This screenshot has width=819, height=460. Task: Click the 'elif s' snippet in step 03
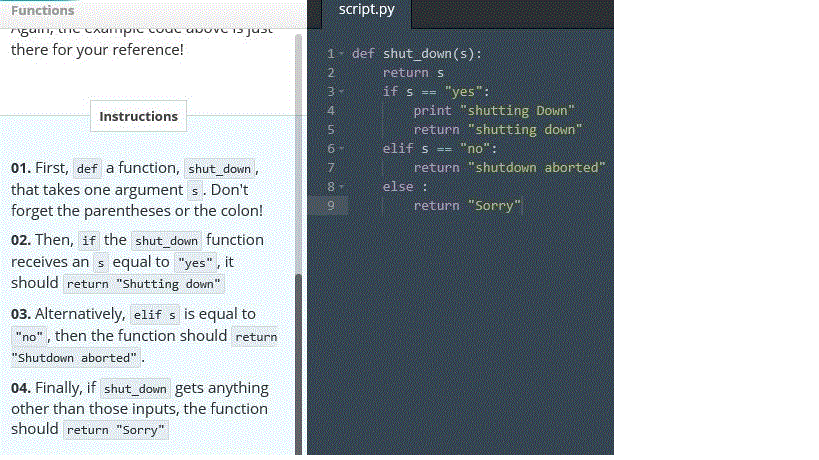153,315
